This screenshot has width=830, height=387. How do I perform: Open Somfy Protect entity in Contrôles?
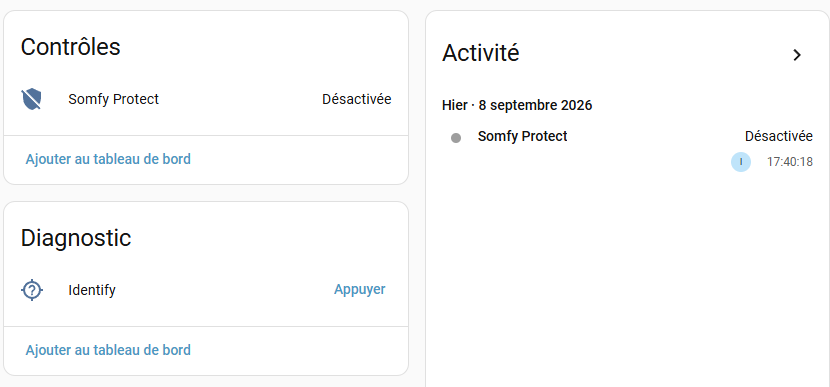113,99
